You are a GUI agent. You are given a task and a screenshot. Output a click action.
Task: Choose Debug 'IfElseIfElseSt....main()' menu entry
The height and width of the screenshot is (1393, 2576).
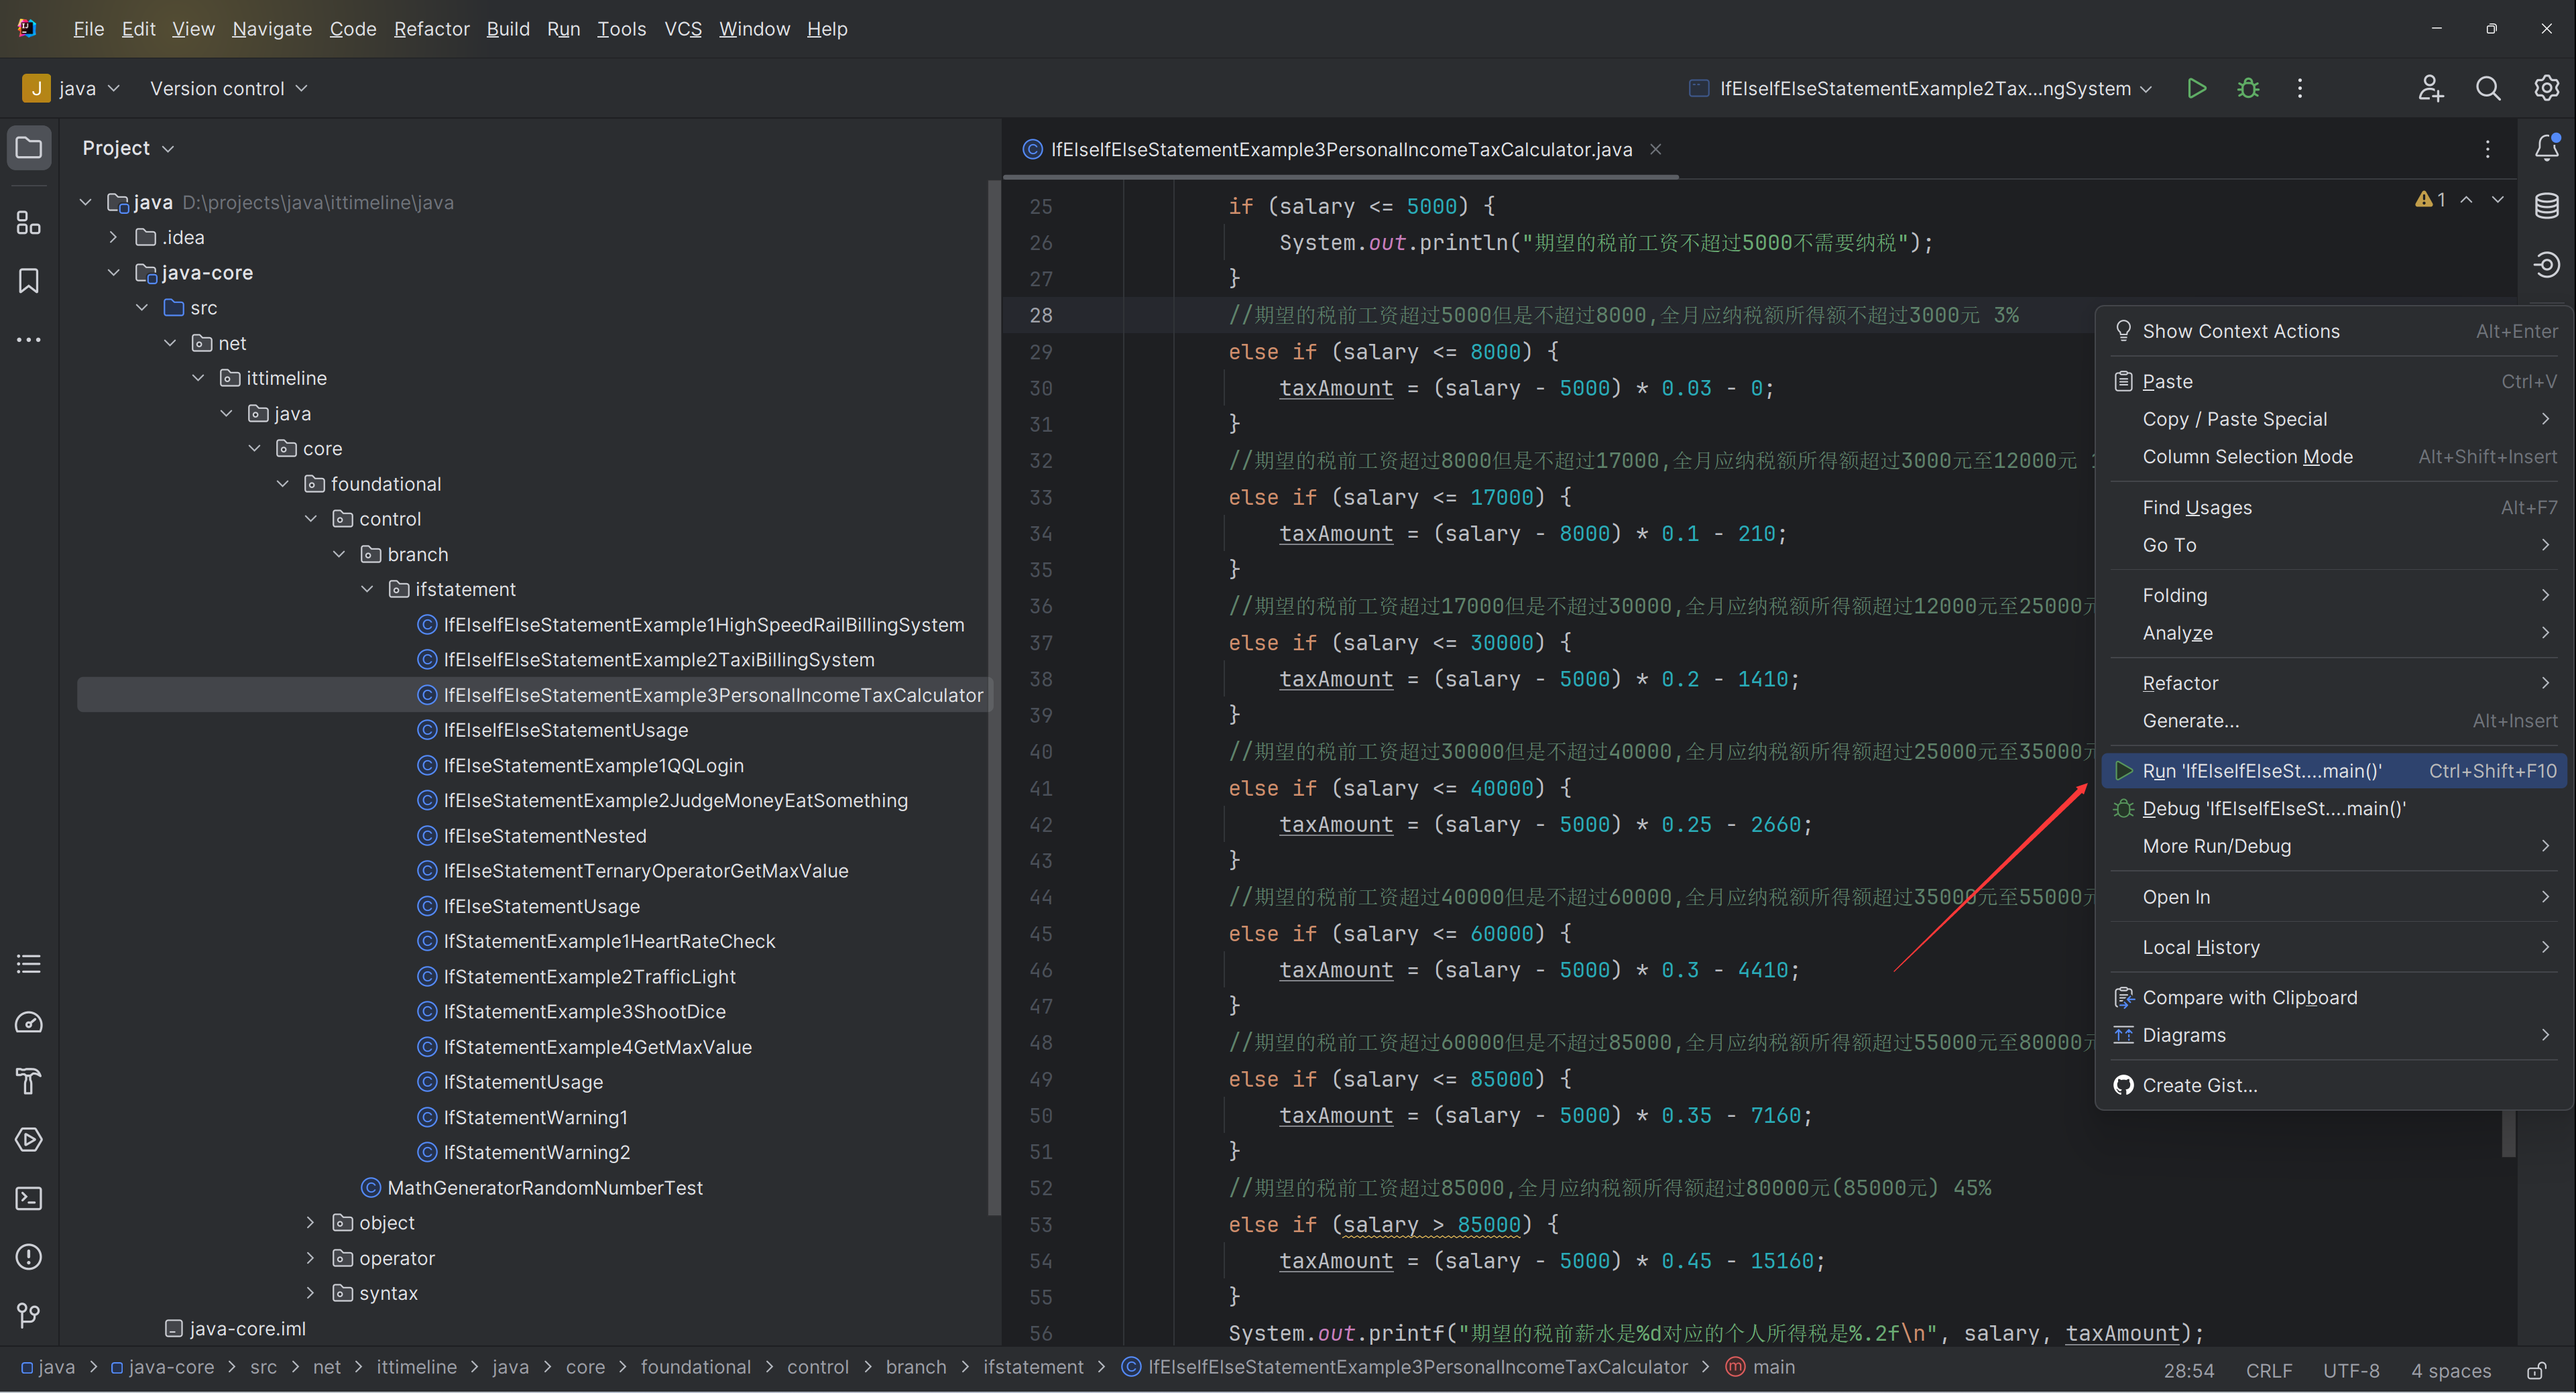2334,808
